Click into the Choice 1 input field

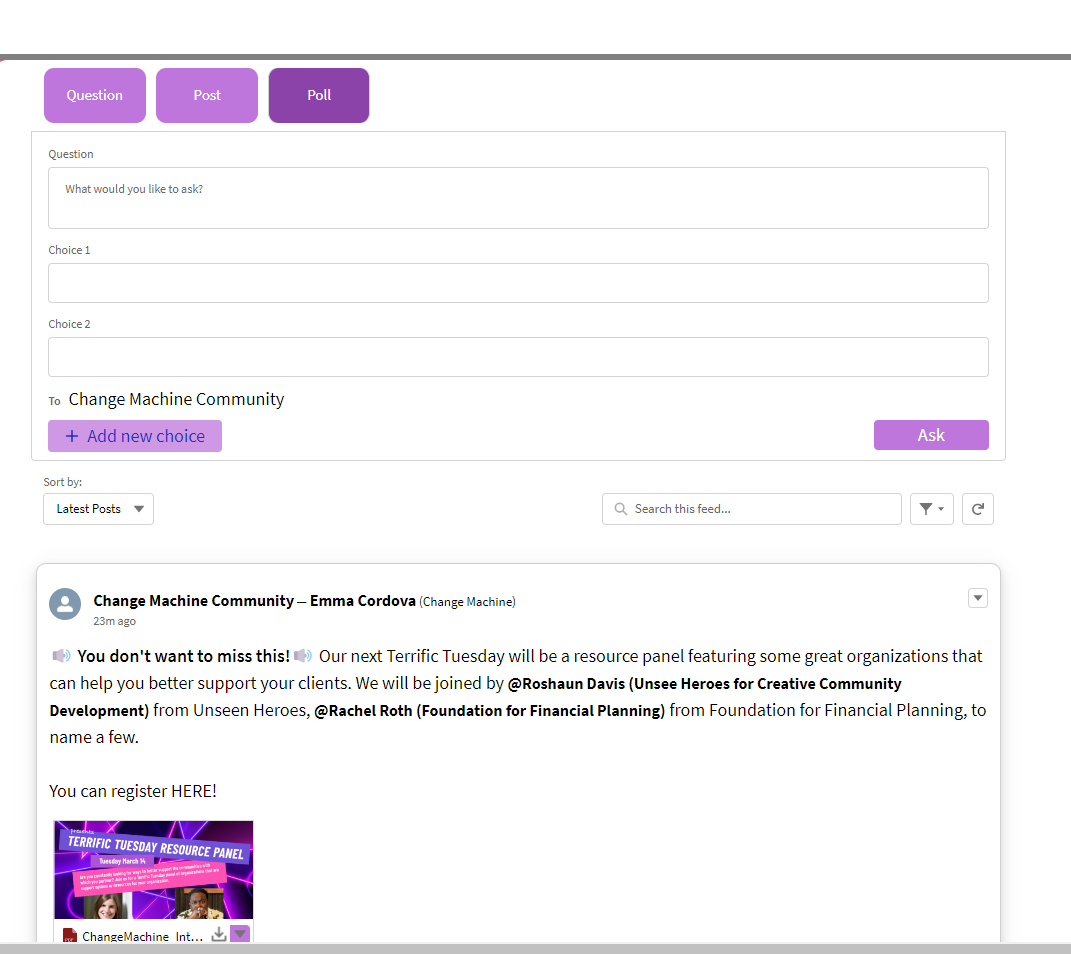(x=518, y=283)
